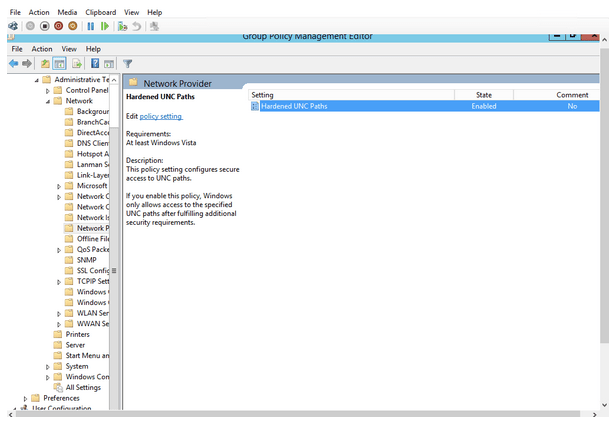
Task: Collapse the Network tree node
Action: point(48,101)
